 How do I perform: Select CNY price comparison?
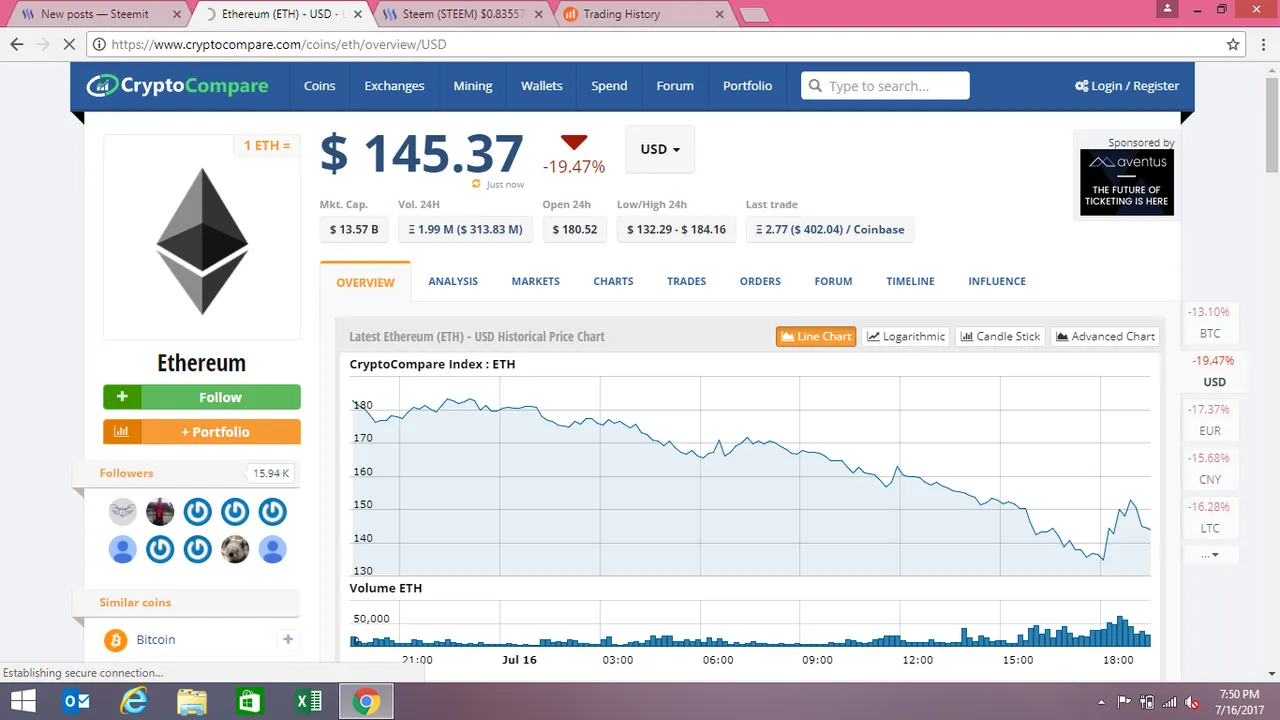pos(1210,469)
